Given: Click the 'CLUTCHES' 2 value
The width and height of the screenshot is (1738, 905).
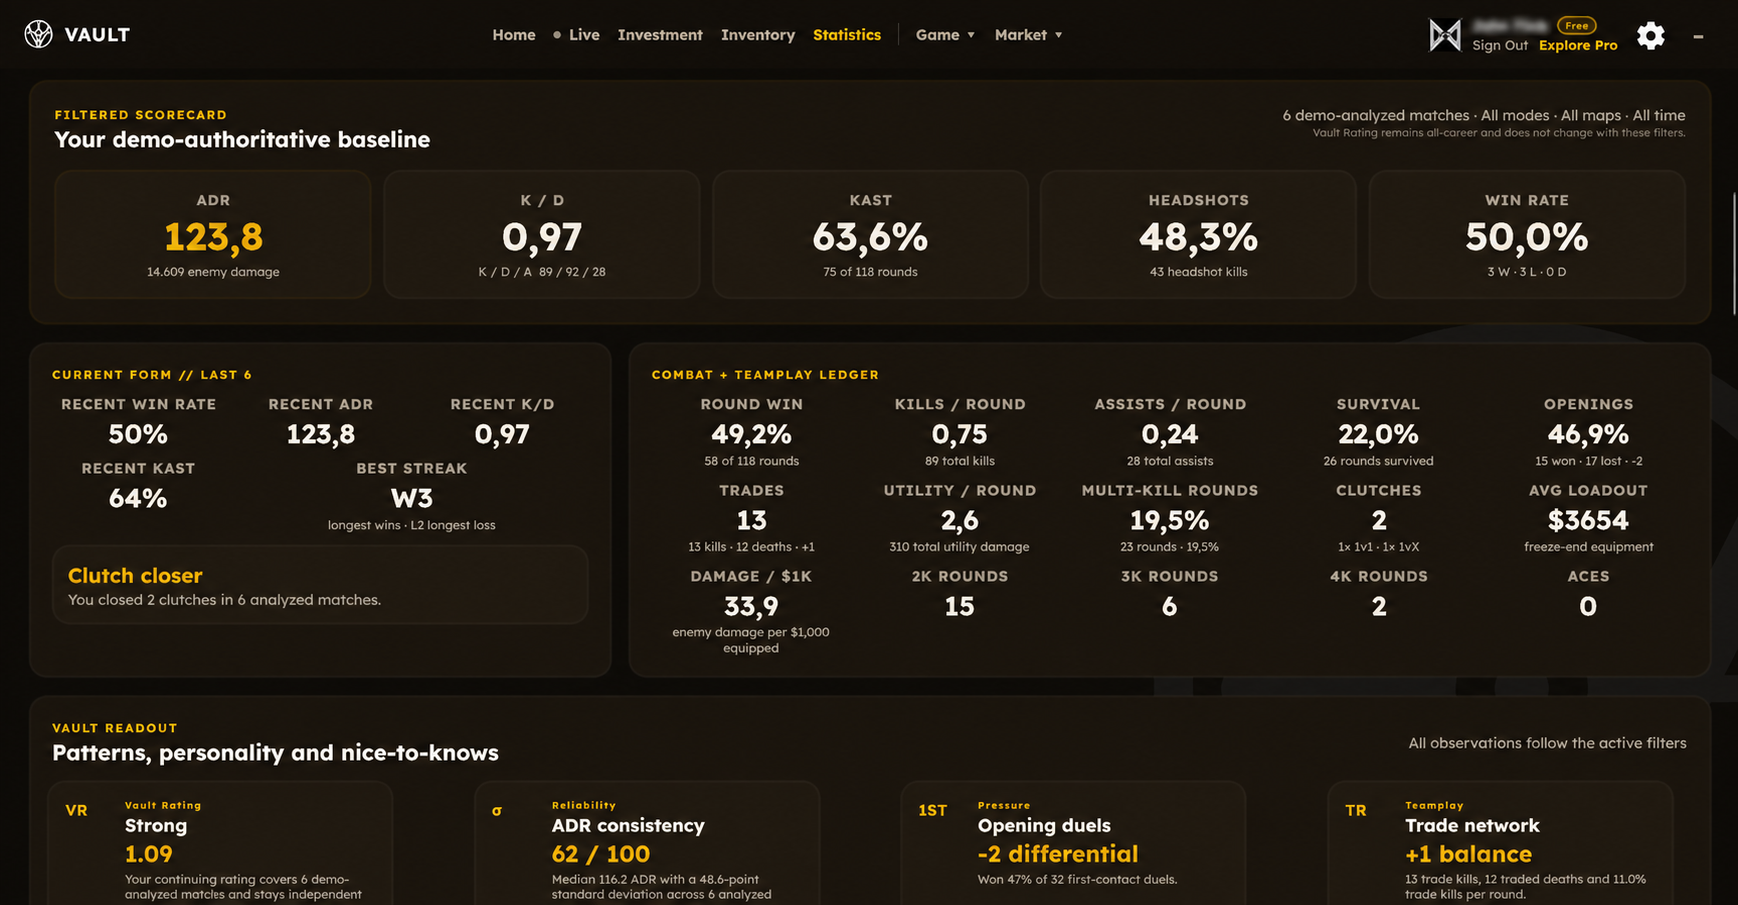Looking at the screenshot, I should [x=1378, y=520].
